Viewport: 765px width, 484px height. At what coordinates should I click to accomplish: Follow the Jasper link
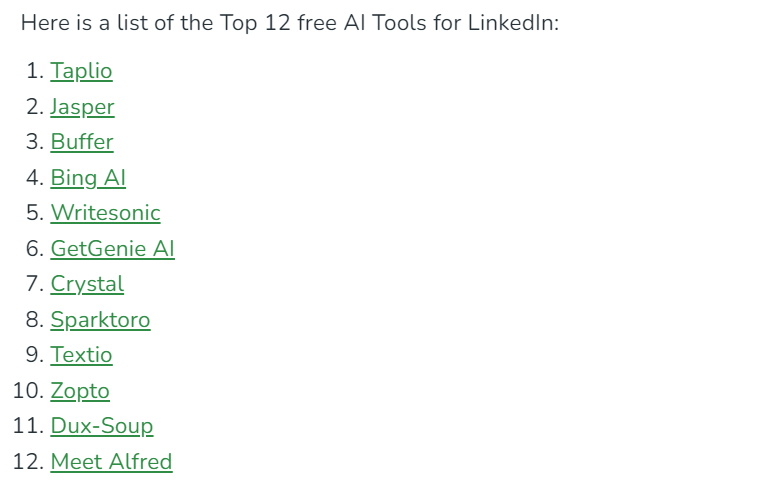click(82, 107)
